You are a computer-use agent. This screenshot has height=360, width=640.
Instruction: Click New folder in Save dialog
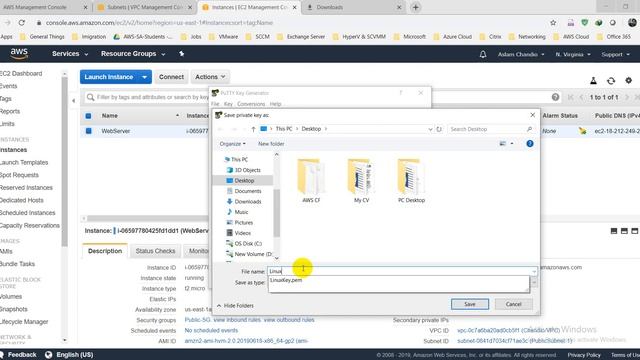(x=271, y=144)
